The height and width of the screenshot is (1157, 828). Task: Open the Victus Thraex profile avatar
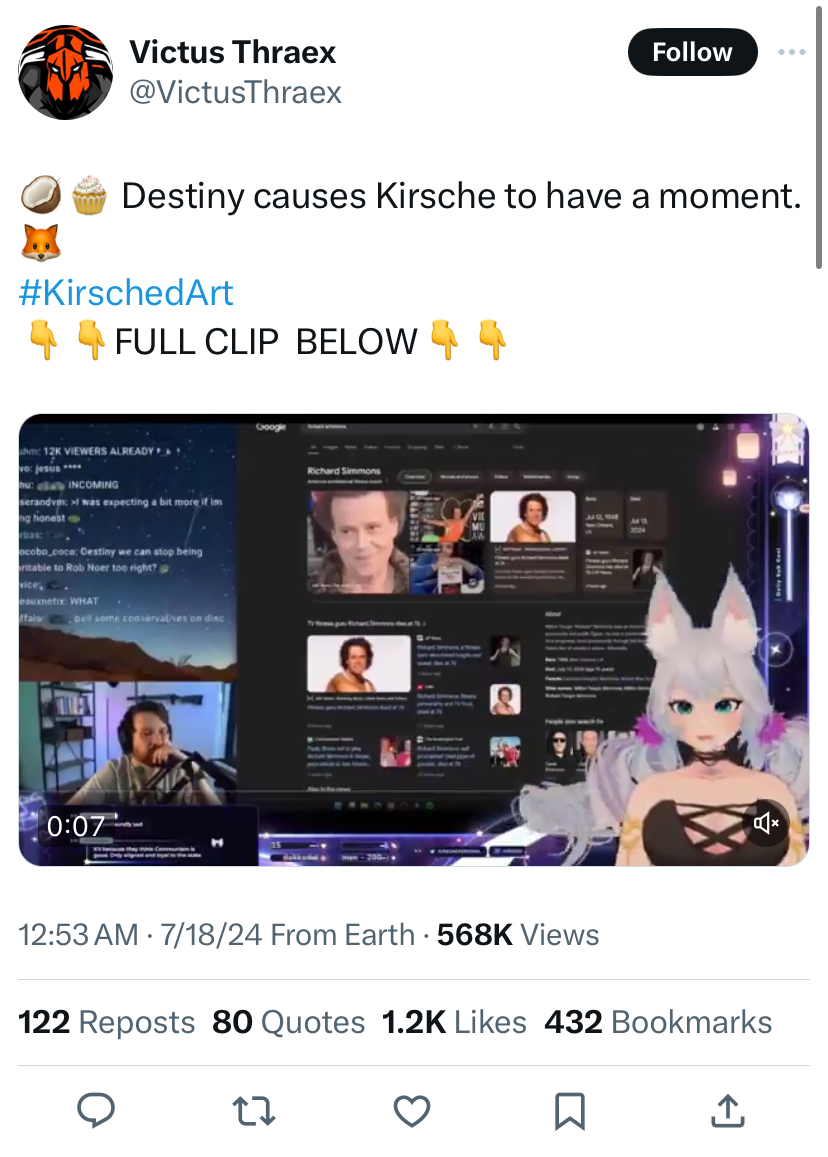click(x=65, y=72)
